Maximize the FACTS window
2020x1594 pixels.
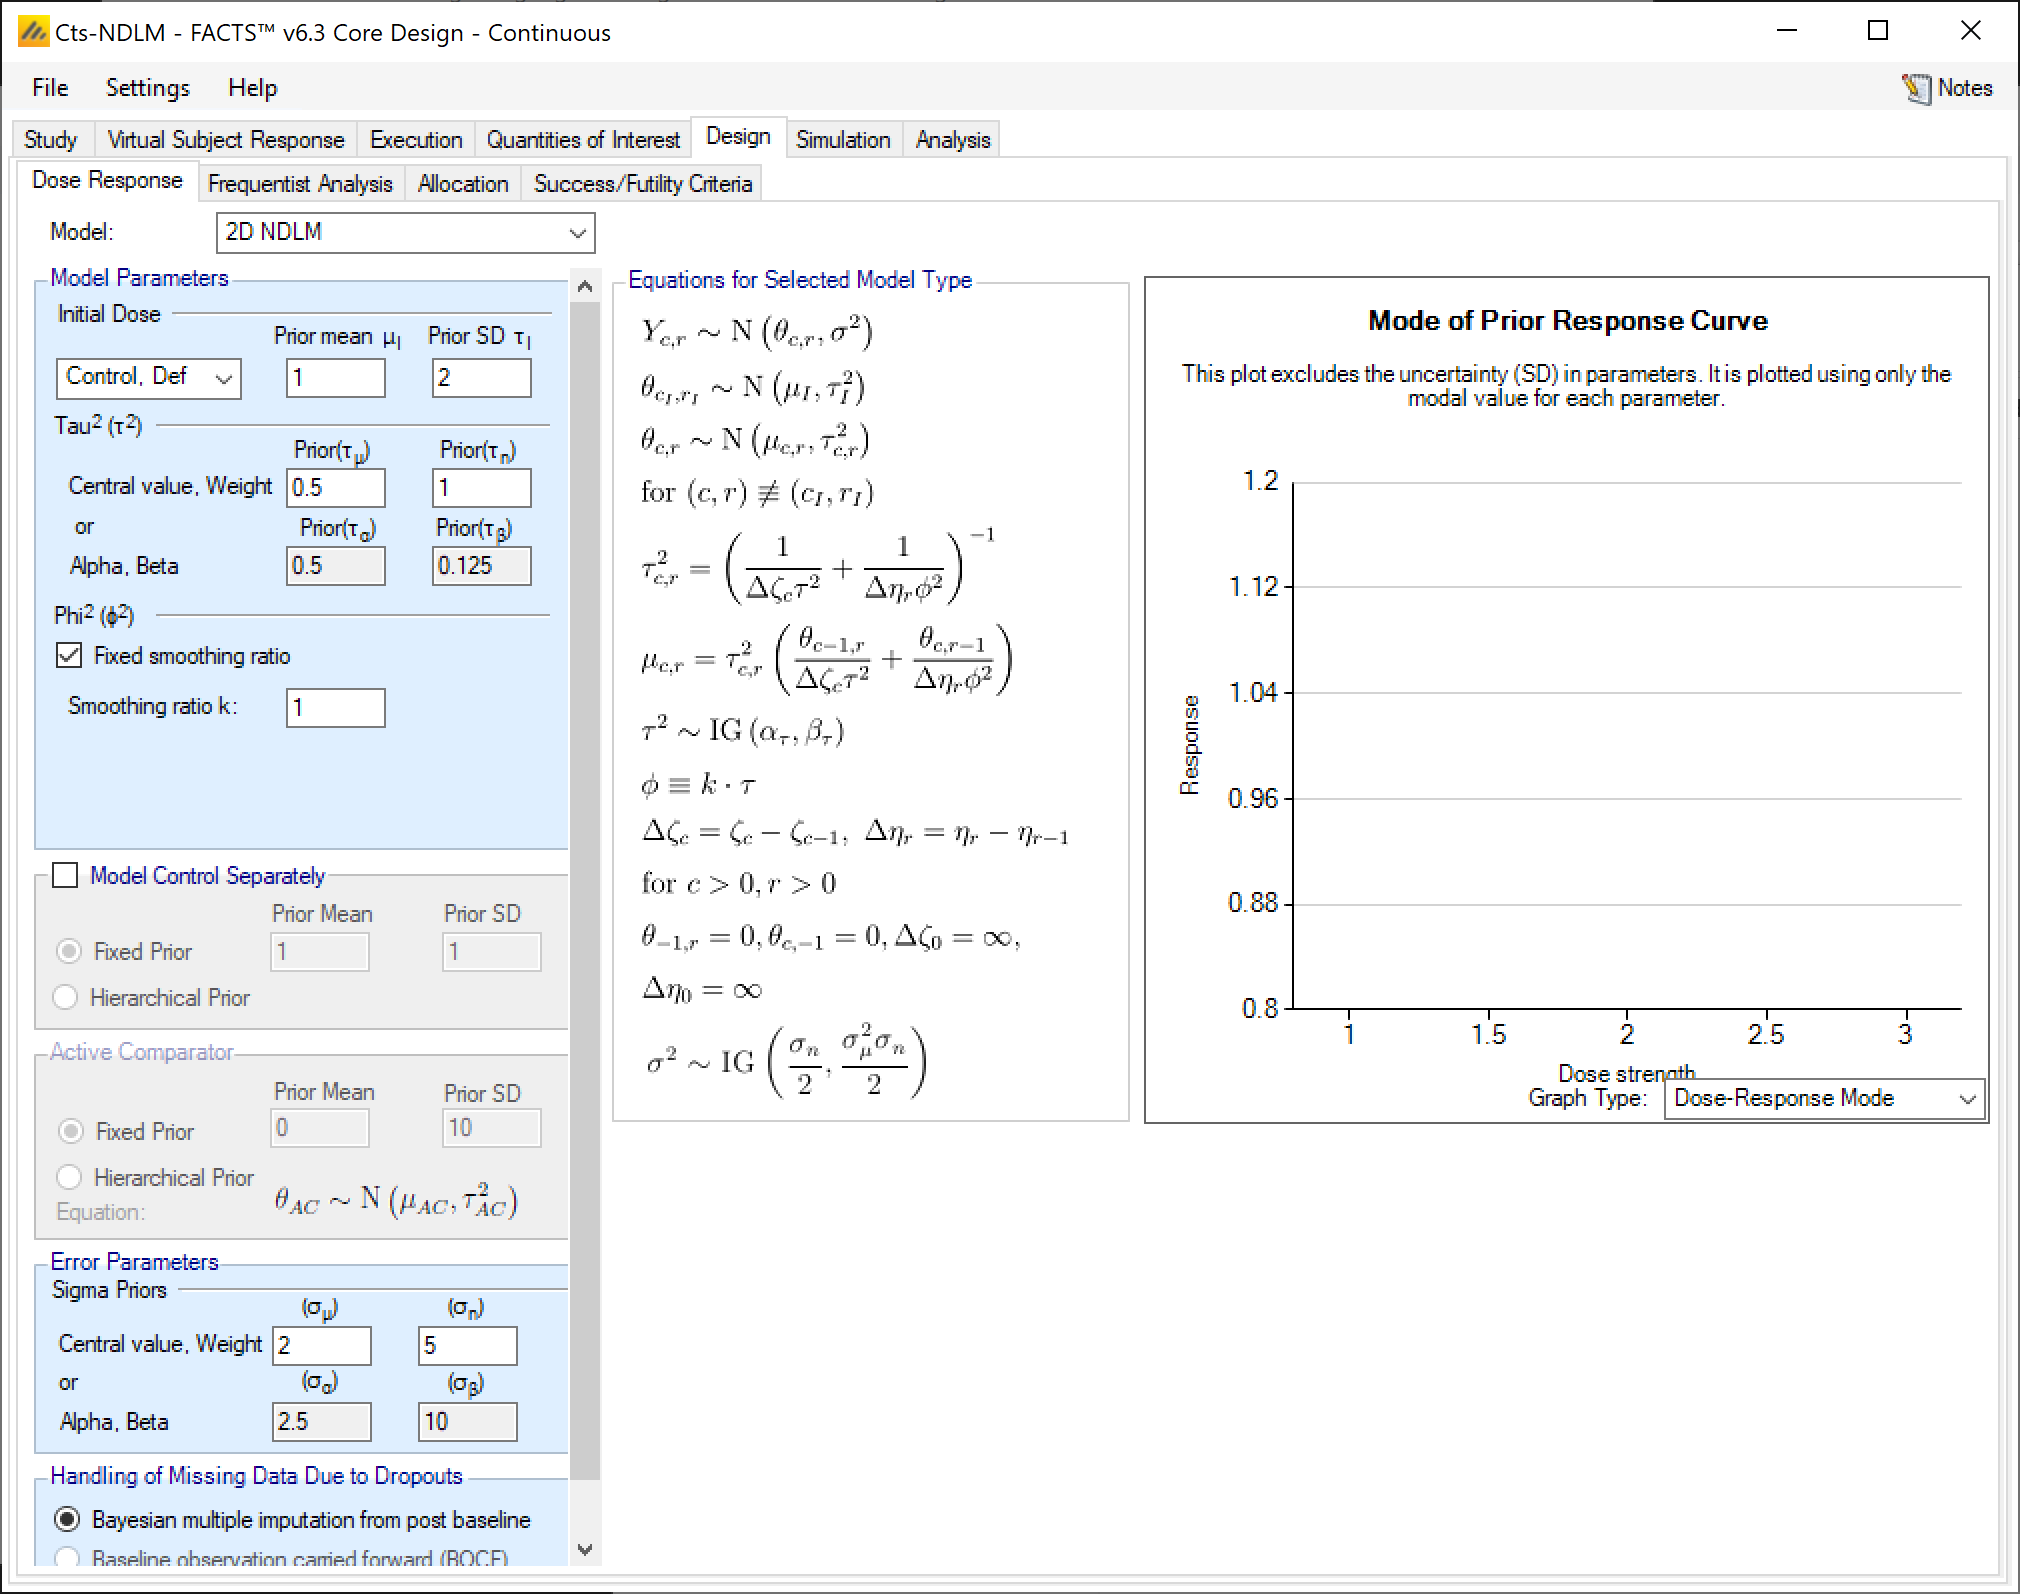(x=1878, y=31)
